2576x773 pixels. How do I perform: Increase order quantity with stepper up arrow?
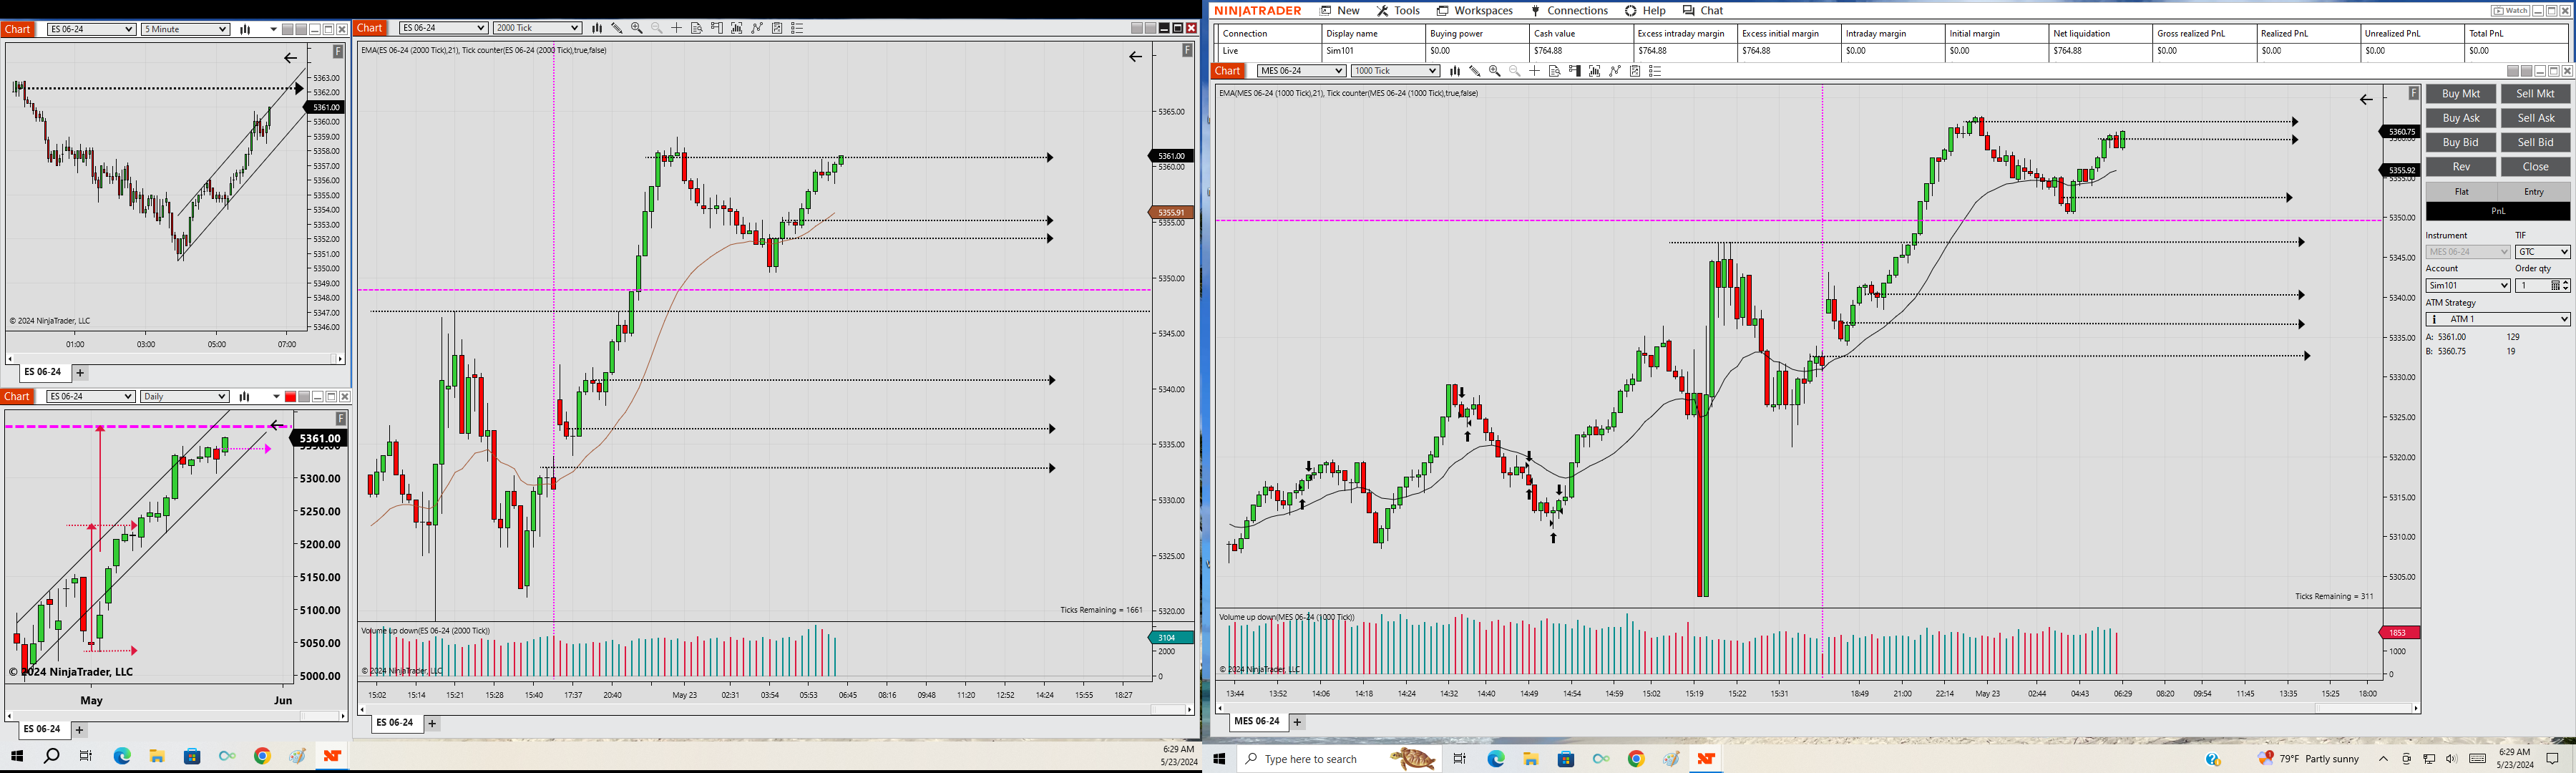(2566, 283)
